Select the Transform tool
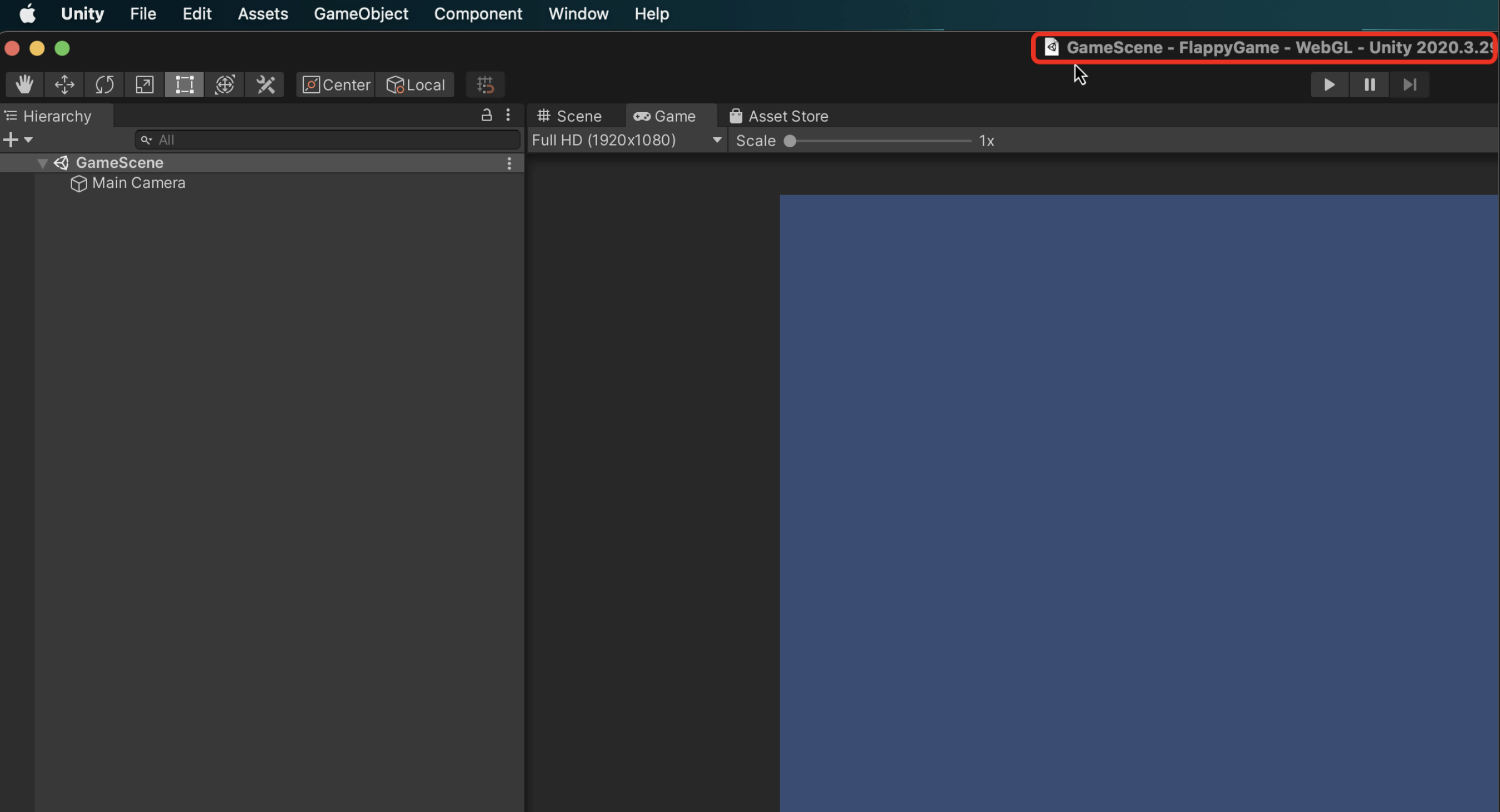This screenshot has width=1500, height=812. pos(225,85)
